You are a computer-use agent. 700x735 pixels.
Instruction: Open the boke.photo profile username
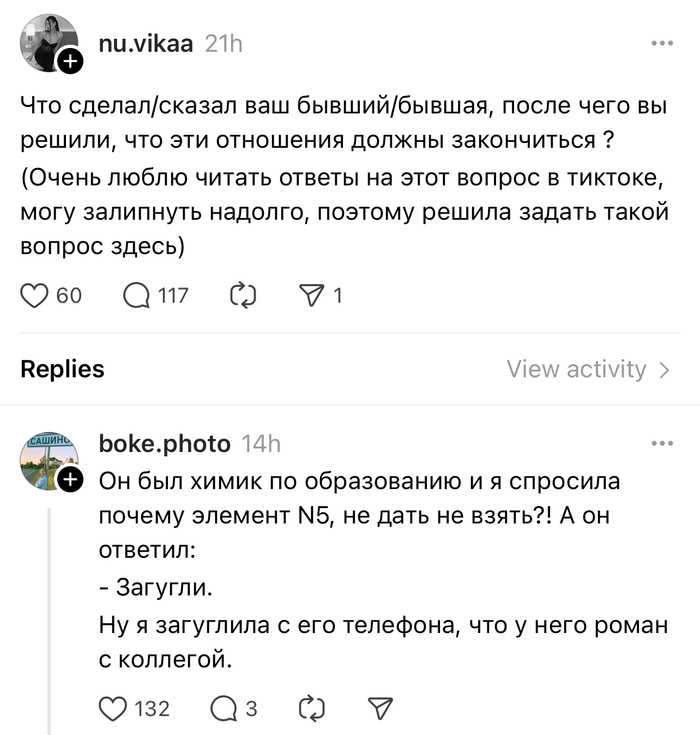165,443
